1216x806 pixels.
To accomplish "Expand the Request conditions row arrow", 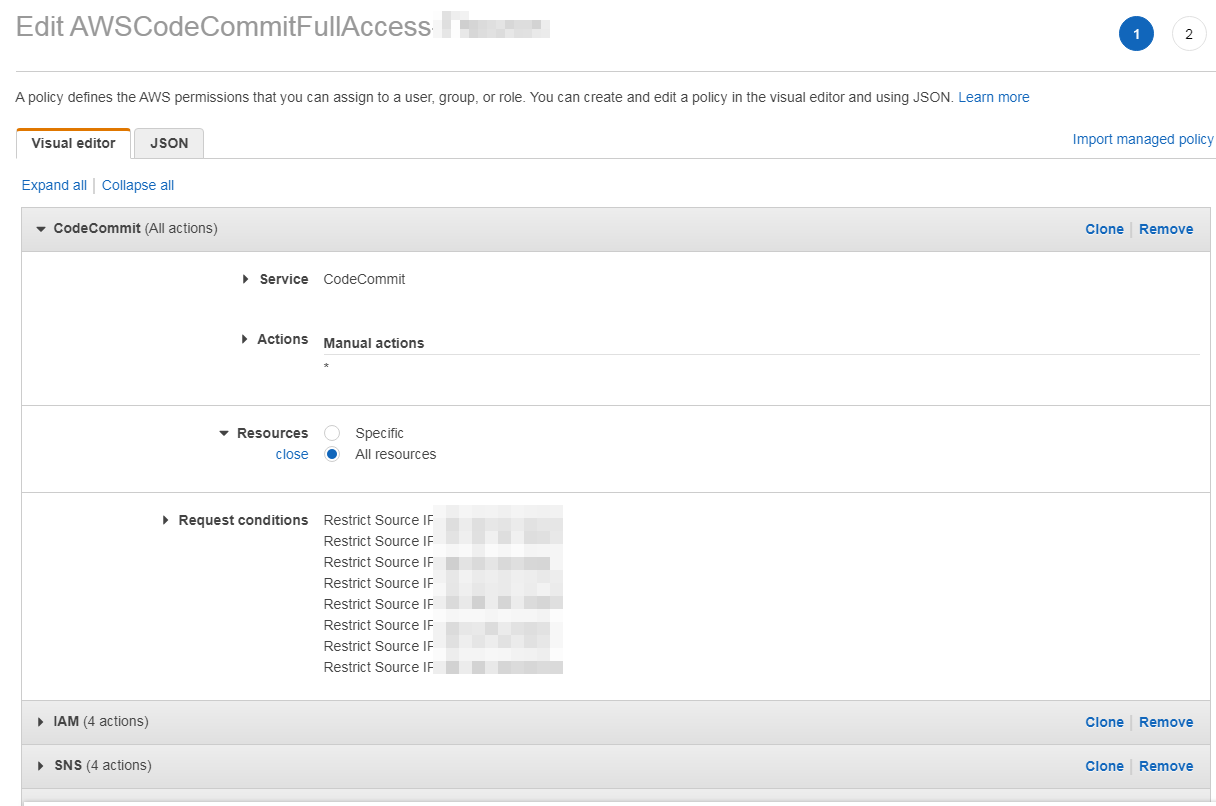I will coord(165,520).
